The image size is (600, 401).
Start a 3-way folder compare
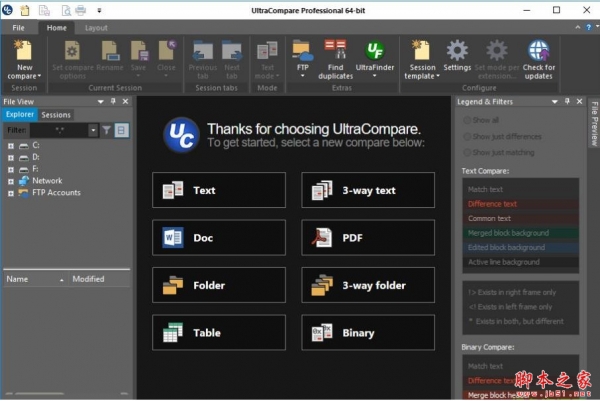click(x=368, y=285)
